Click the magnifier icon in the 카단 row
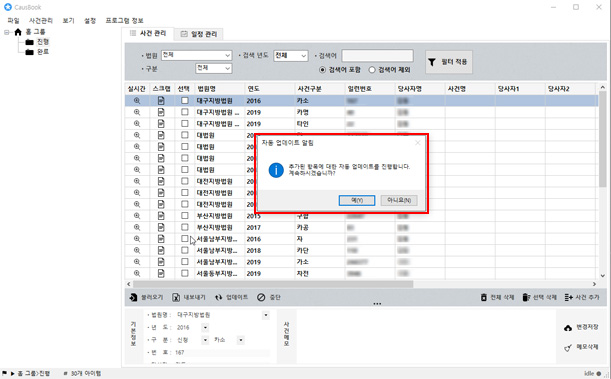The width and height of the screenshot is (611, 379). [x=137, y=250]
